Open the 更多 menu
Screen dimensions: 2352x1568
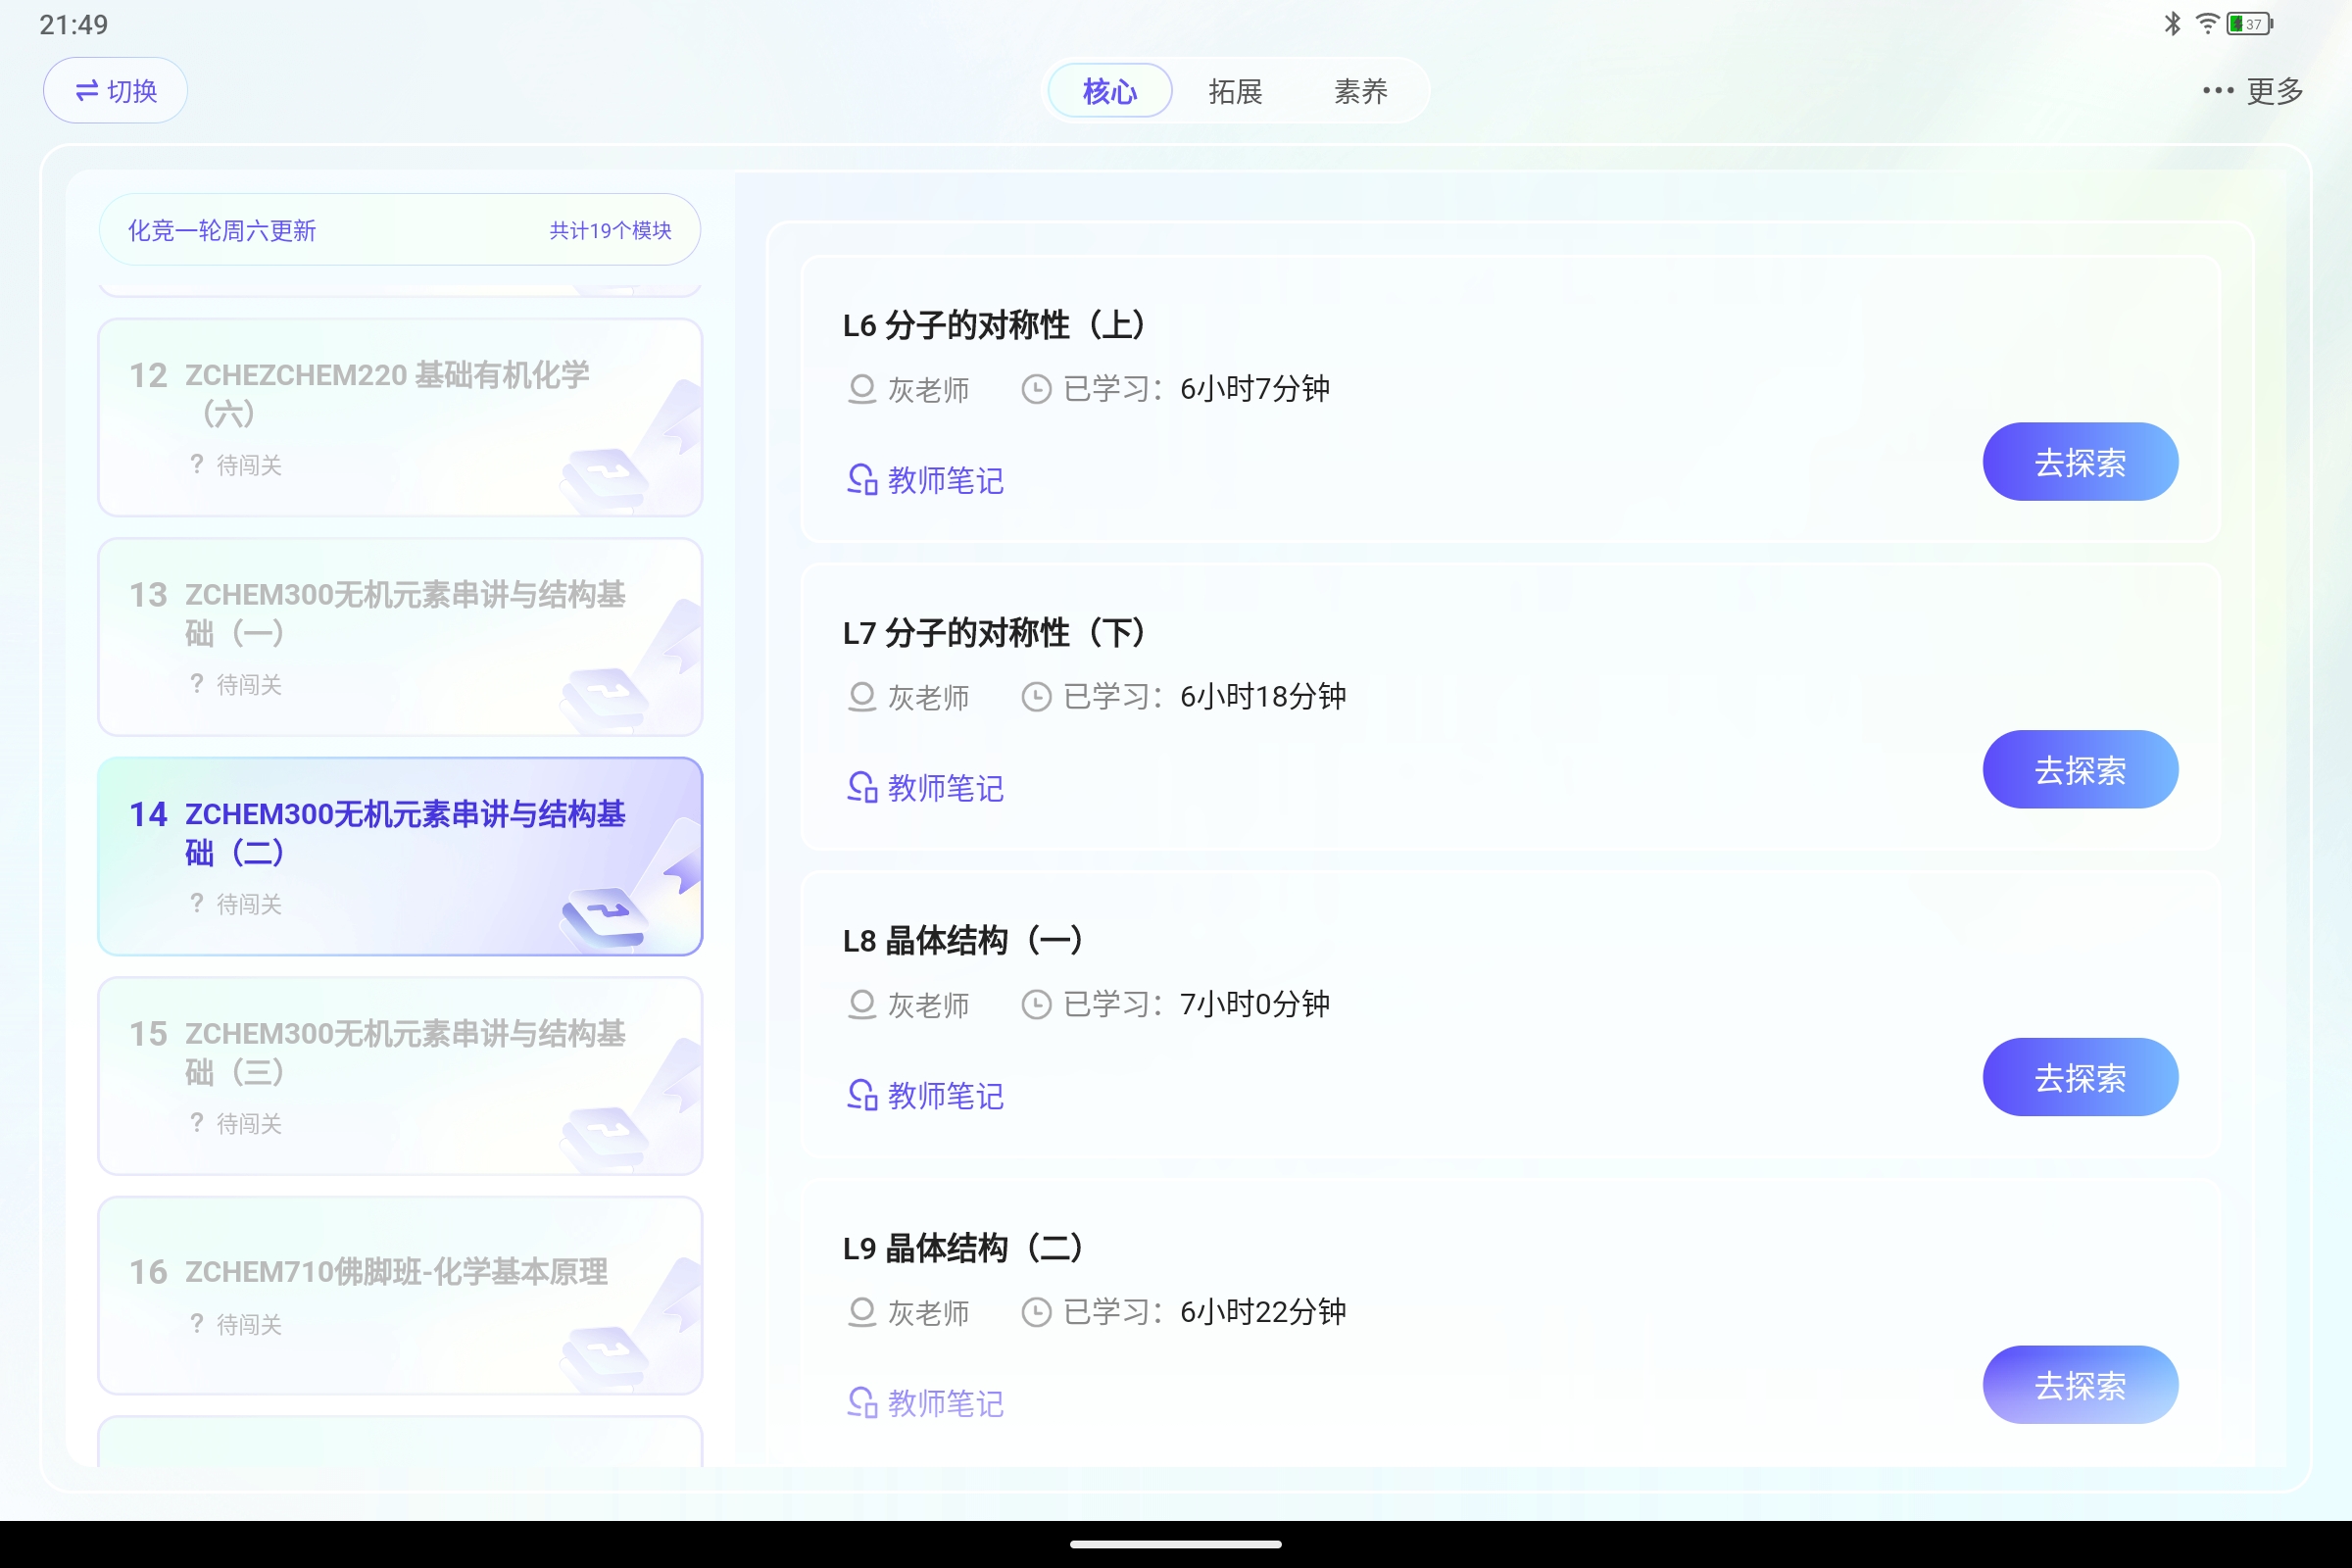2253,91
